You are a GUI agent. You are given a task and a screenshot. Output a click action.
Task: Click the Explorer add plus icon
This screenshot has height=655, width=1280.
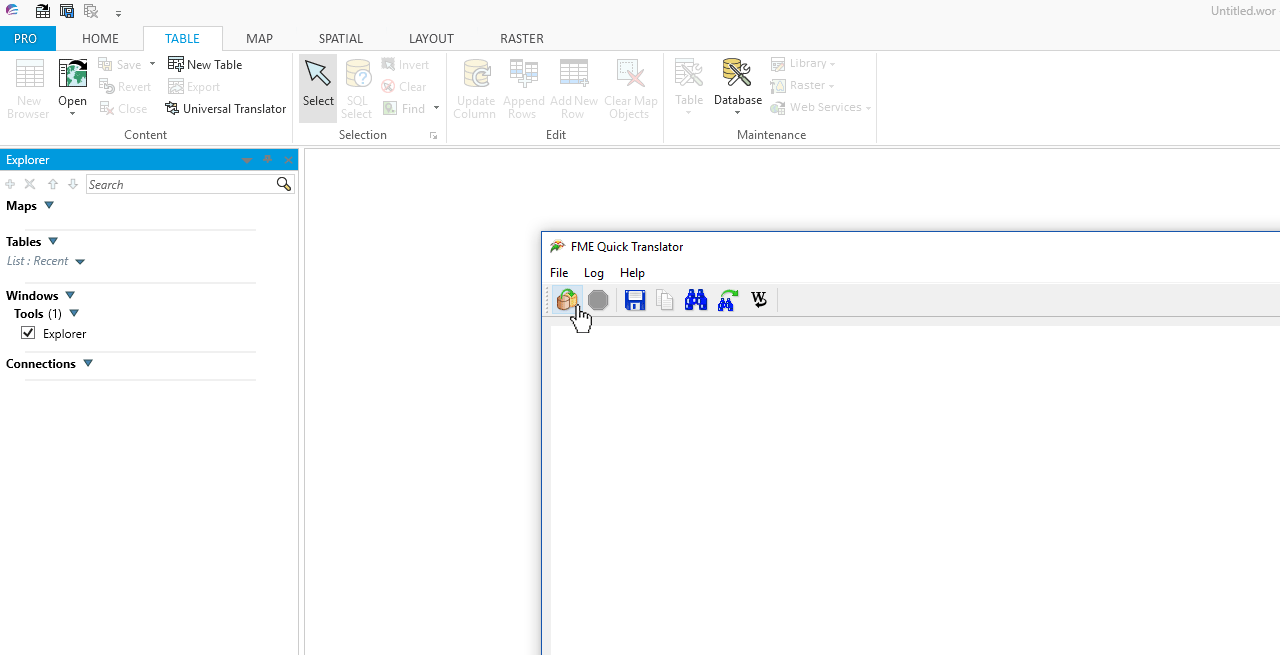[x=10, y=184]
